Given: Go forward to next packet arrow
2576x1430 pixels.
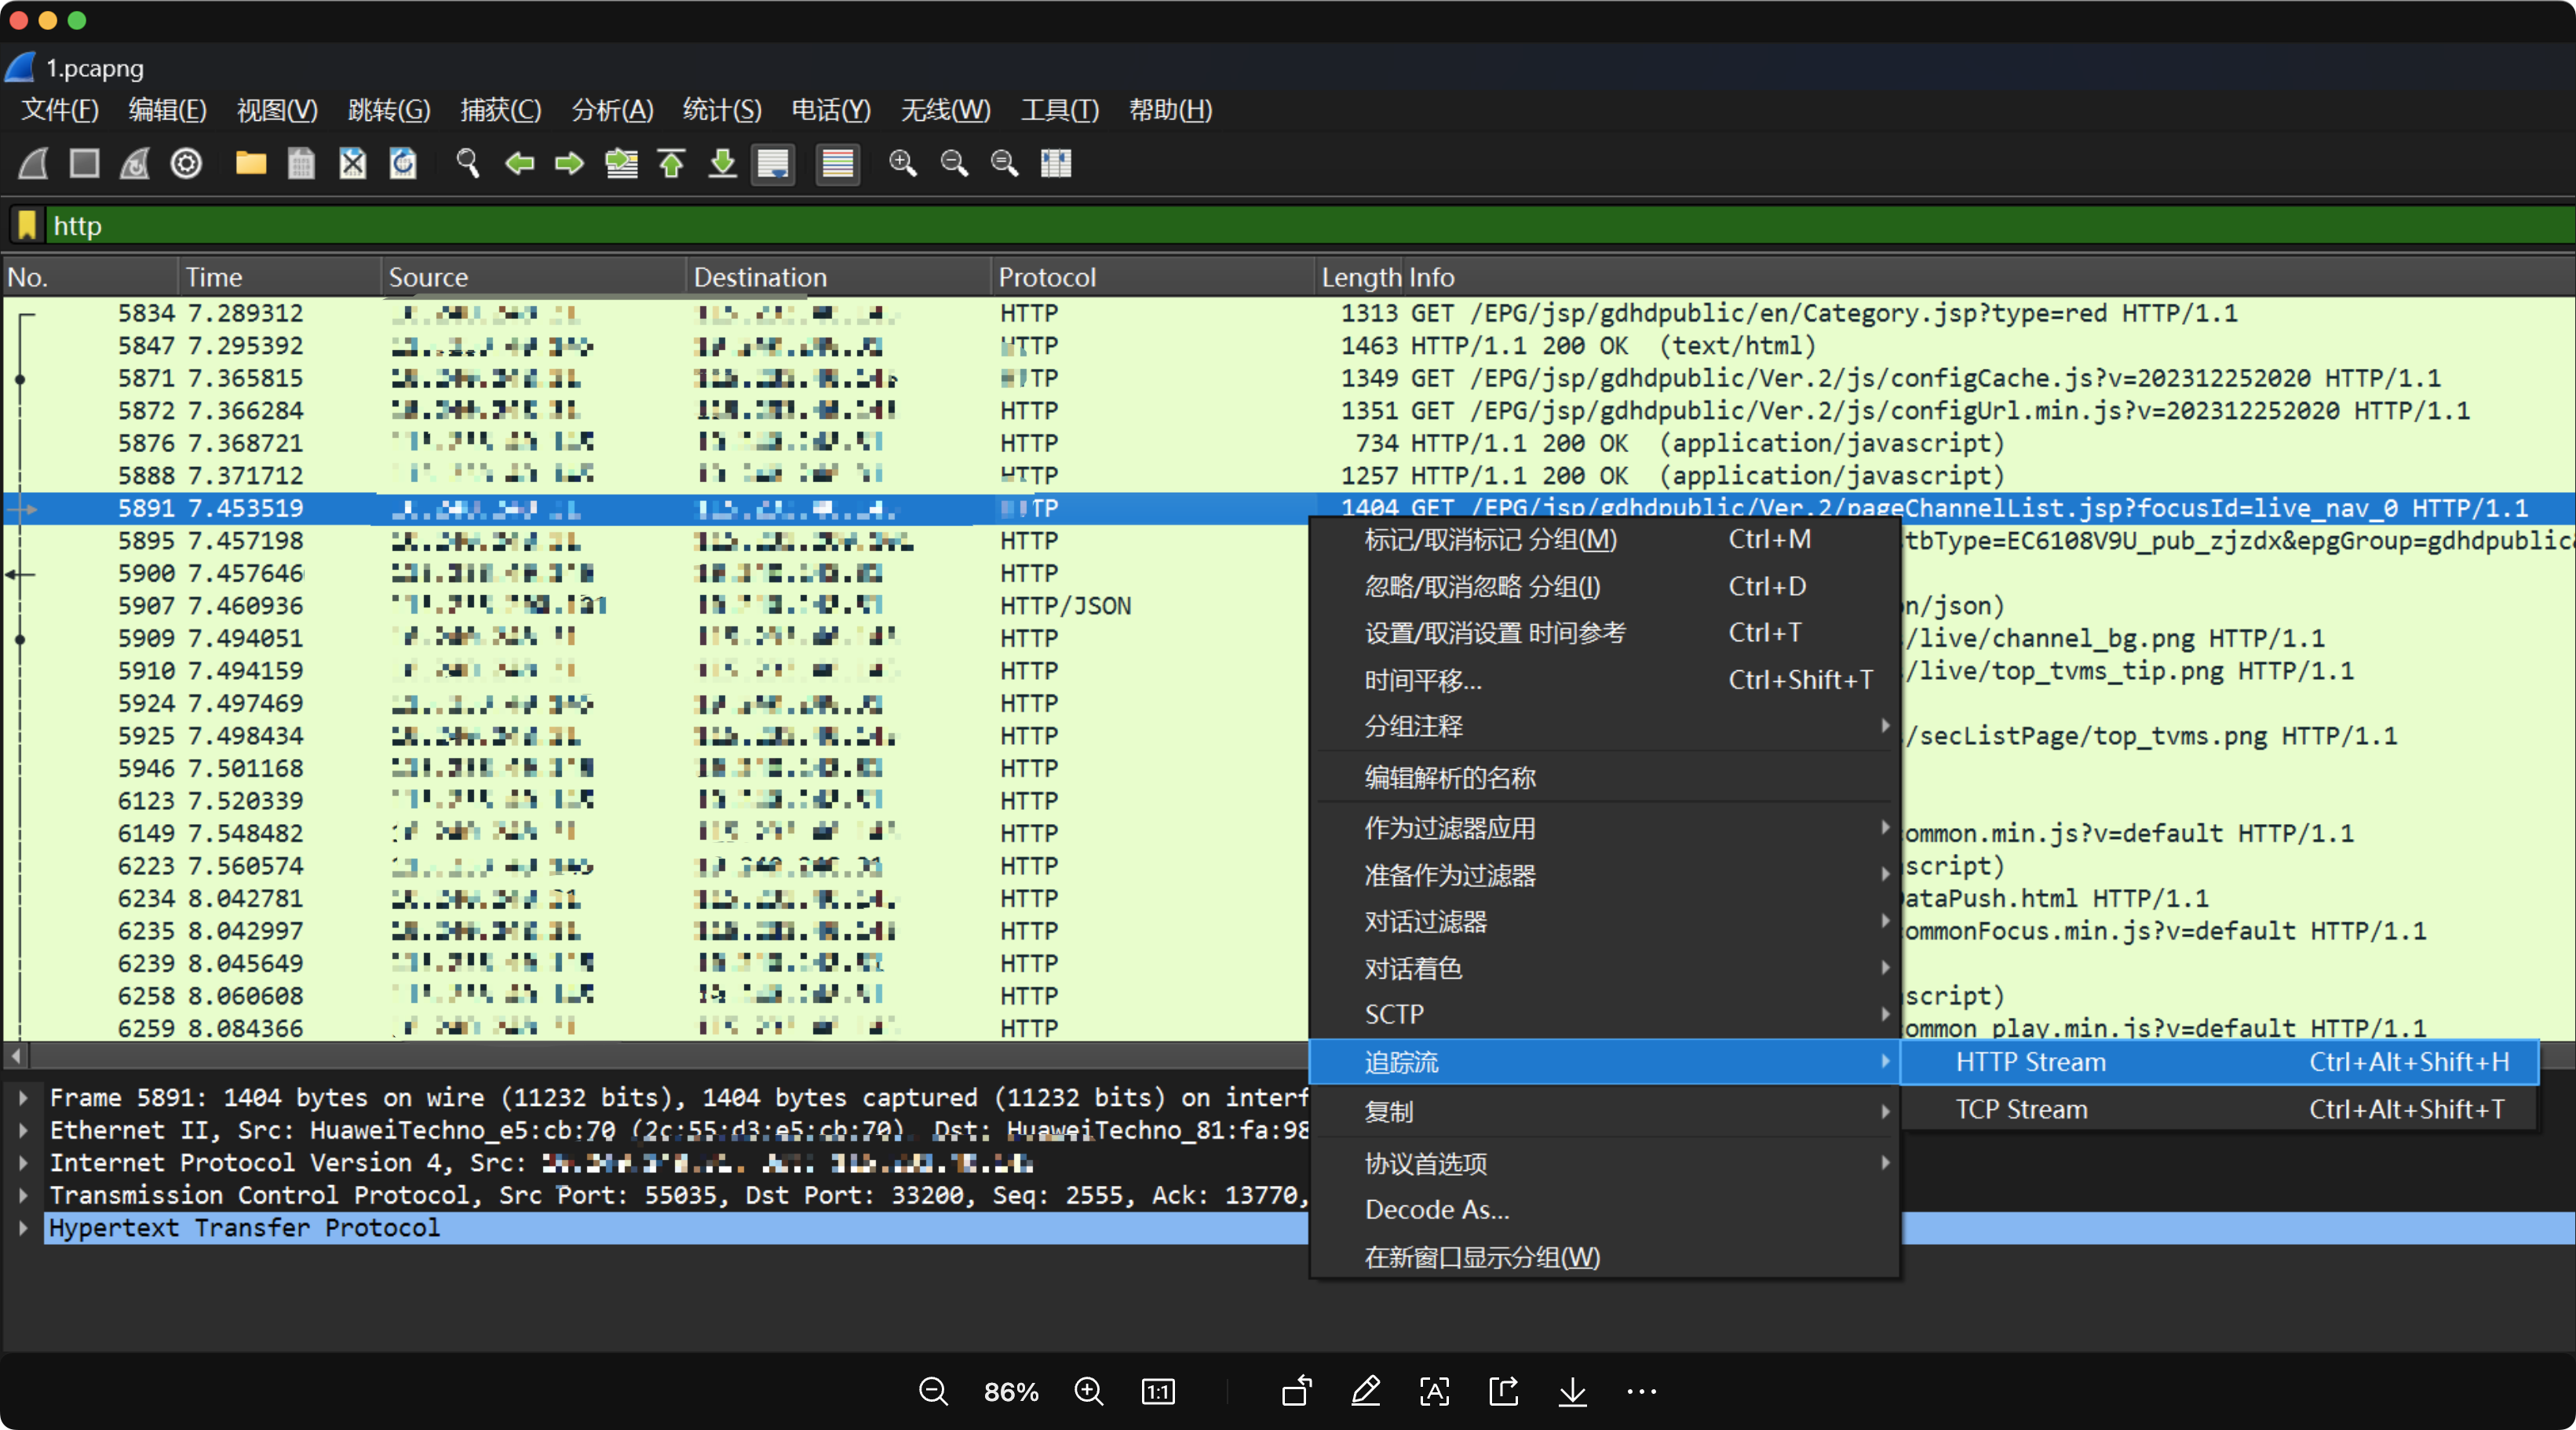Looking at the screenshot, I should coord(570,163).
